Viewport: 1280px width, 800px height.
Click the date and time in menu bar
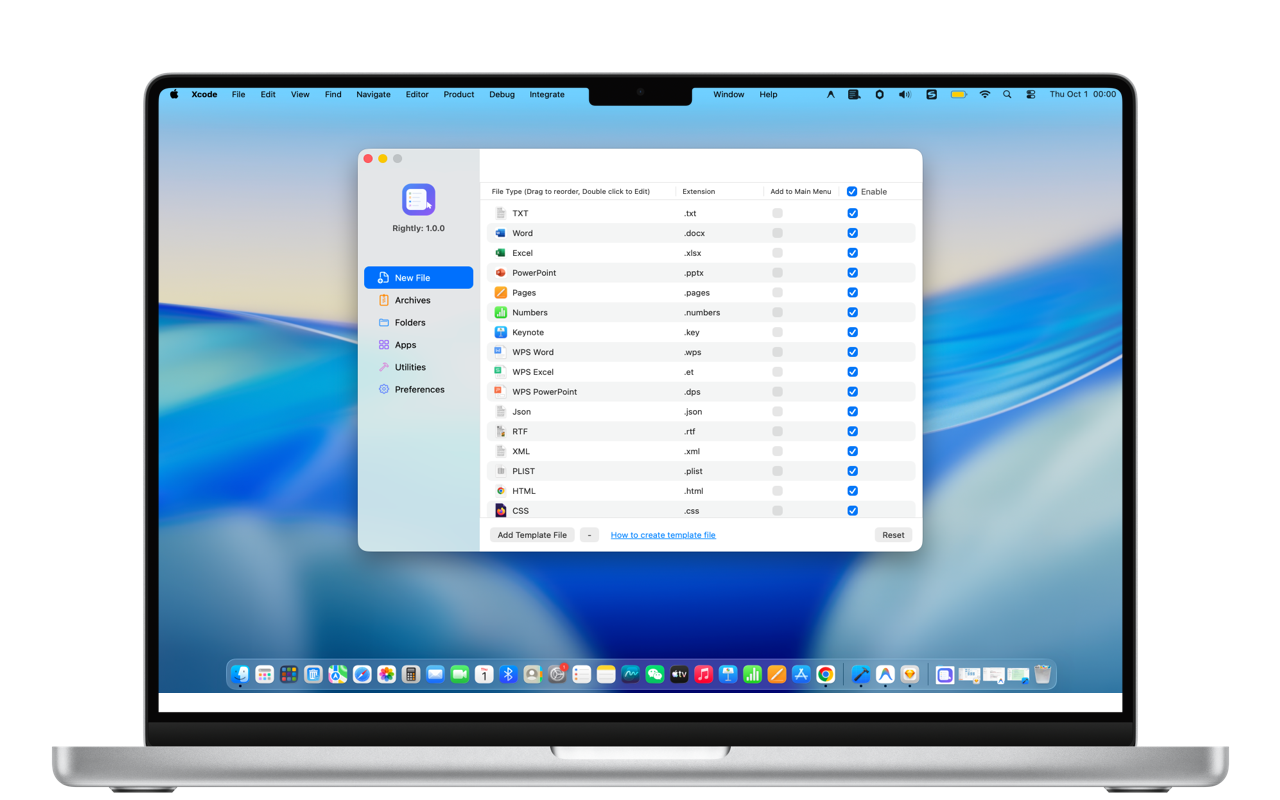[x=1083, y=95]
